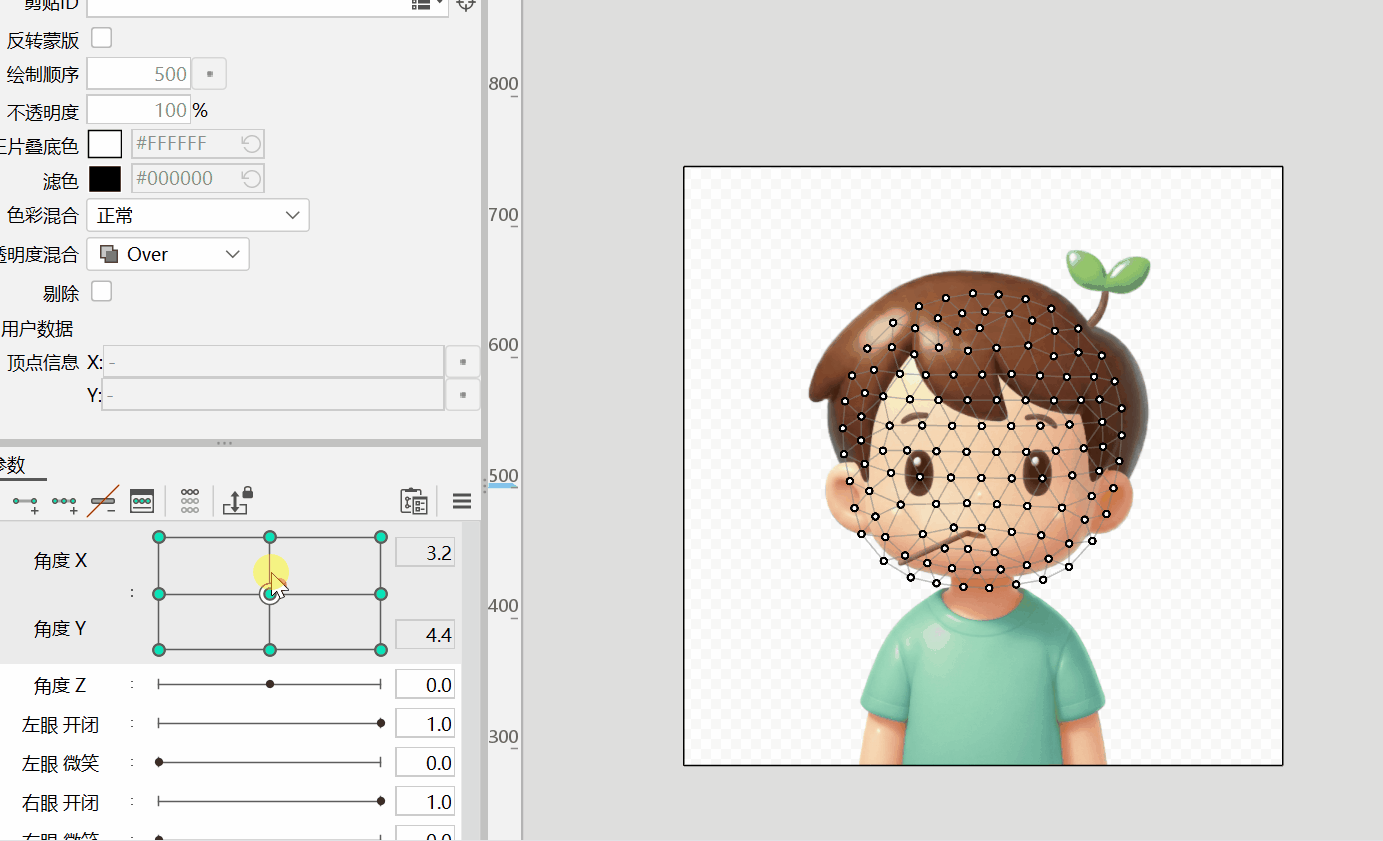Enable the 反转蒙版 checkbox
The height and width of the screenshot is (841, 1383).
tap(100, 37)
